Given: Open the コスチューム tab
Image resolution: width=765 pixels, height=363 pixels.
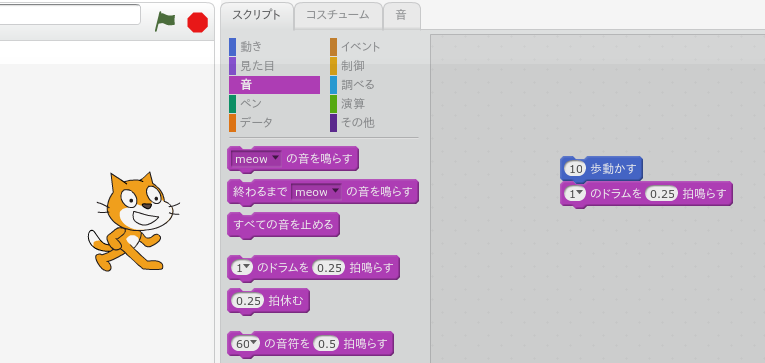Looking at the screenshot, I should tap(338, 15).
